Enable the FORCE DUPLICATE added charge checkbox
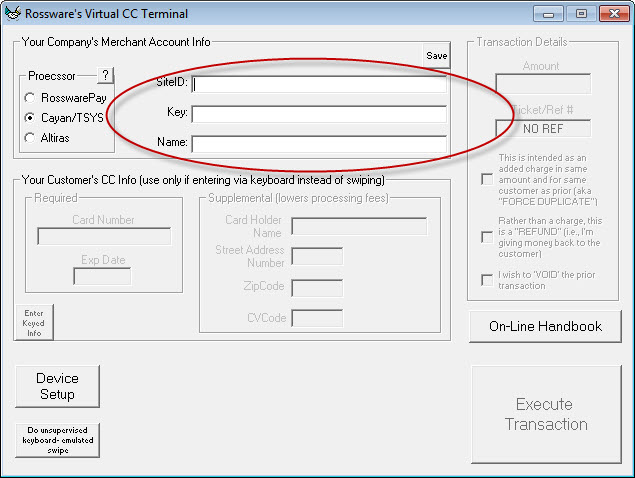The height and width of the screenshot is (478, 635). point(487,178)
